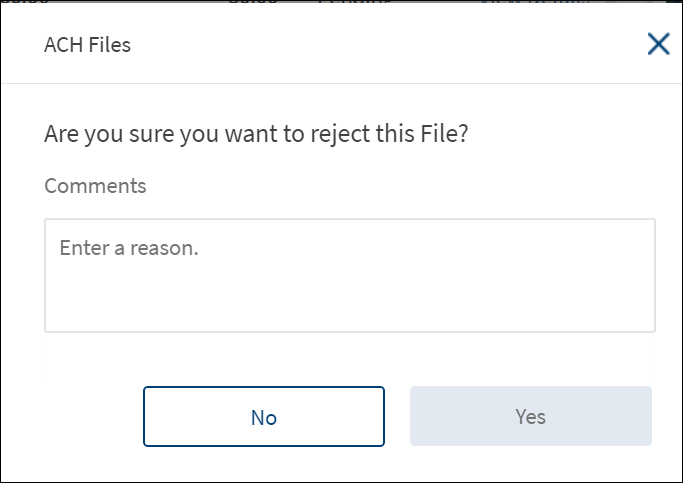Click the word 'File' in the question
The height and width of the screenshot is (483, 683).
tap(441, 134)
